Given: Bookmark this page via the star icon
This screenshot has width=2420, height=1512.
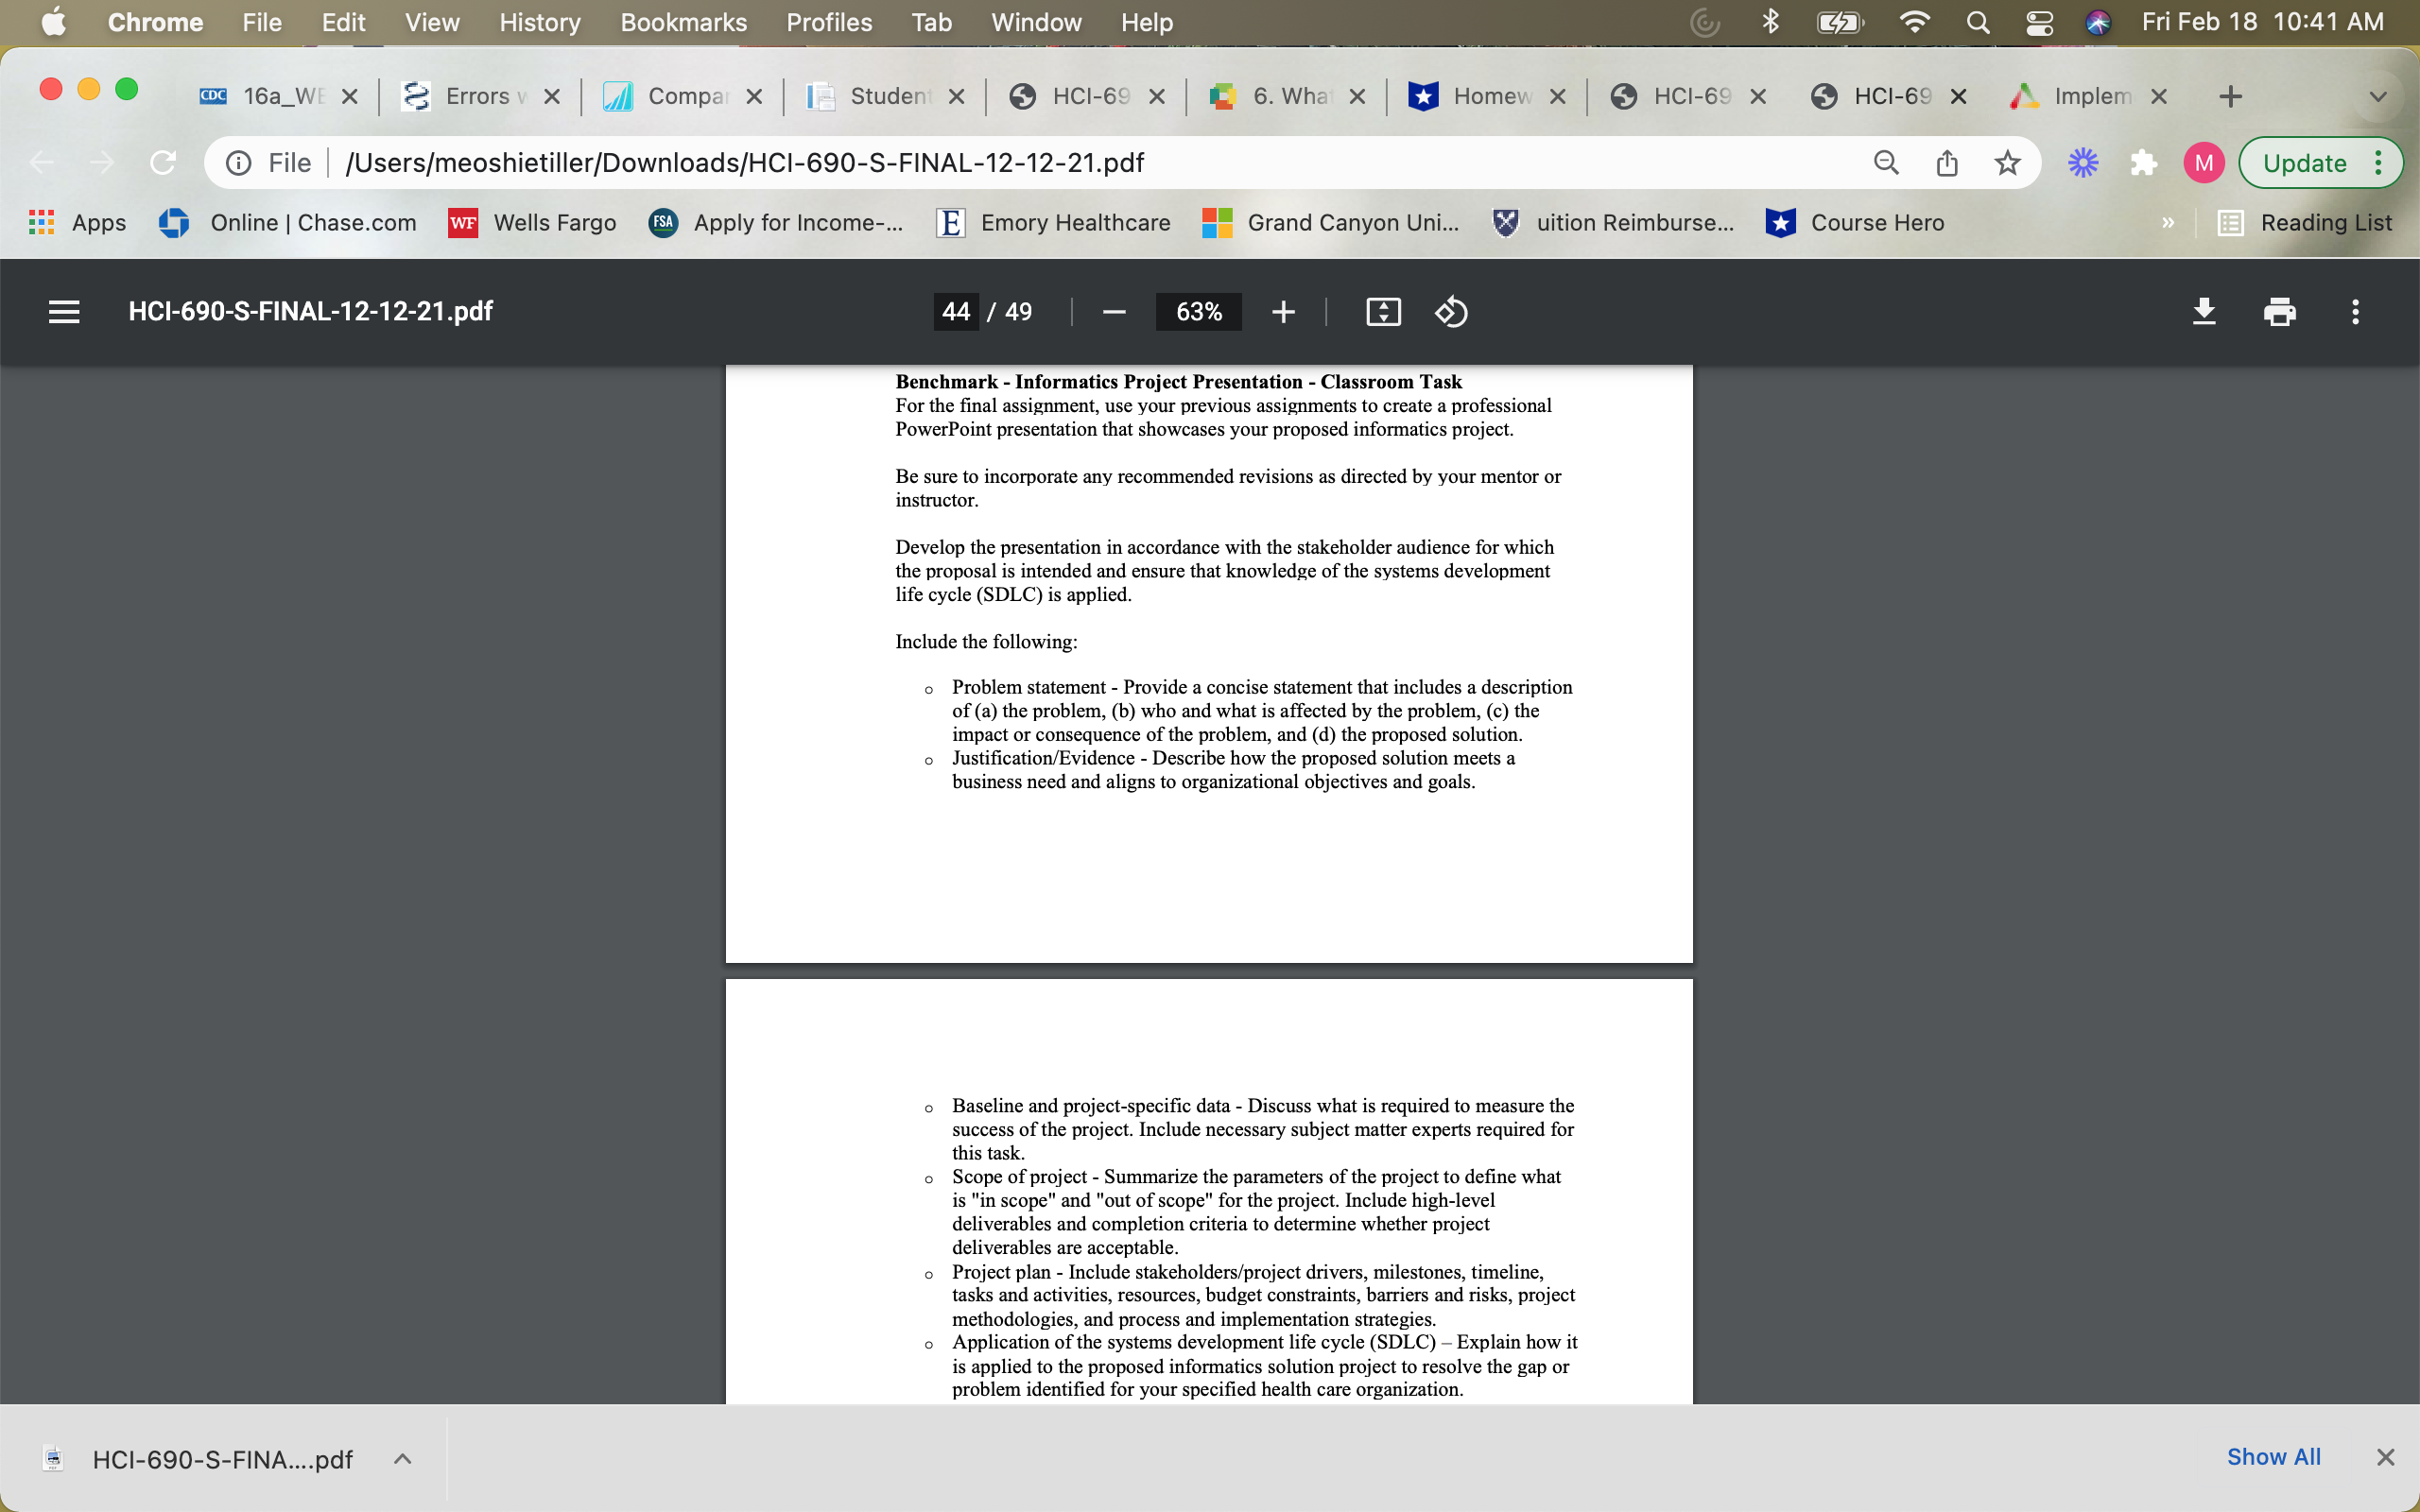Looking at the screenshot, I should point(2008,162).
